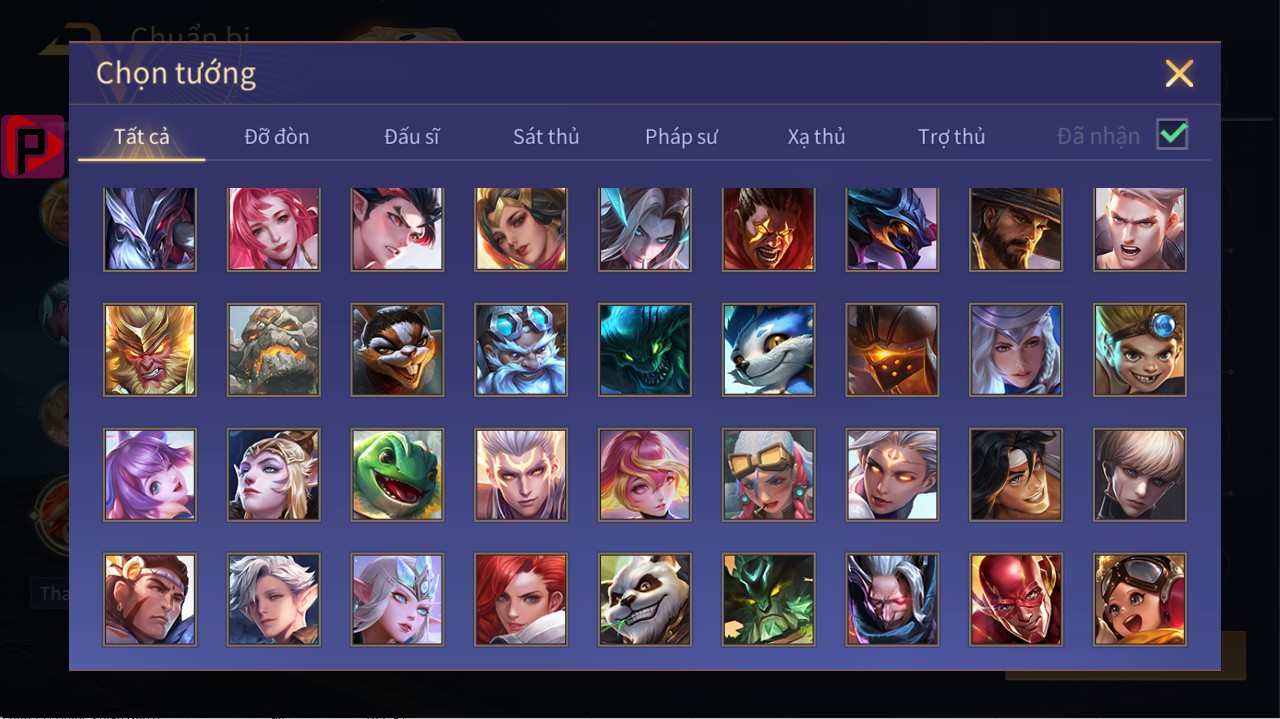The width and height of the screenshot is (1280, 719).
Task: Choose the white-bearded goggles dwarf hero portrait
Action: tap(521, 350)
